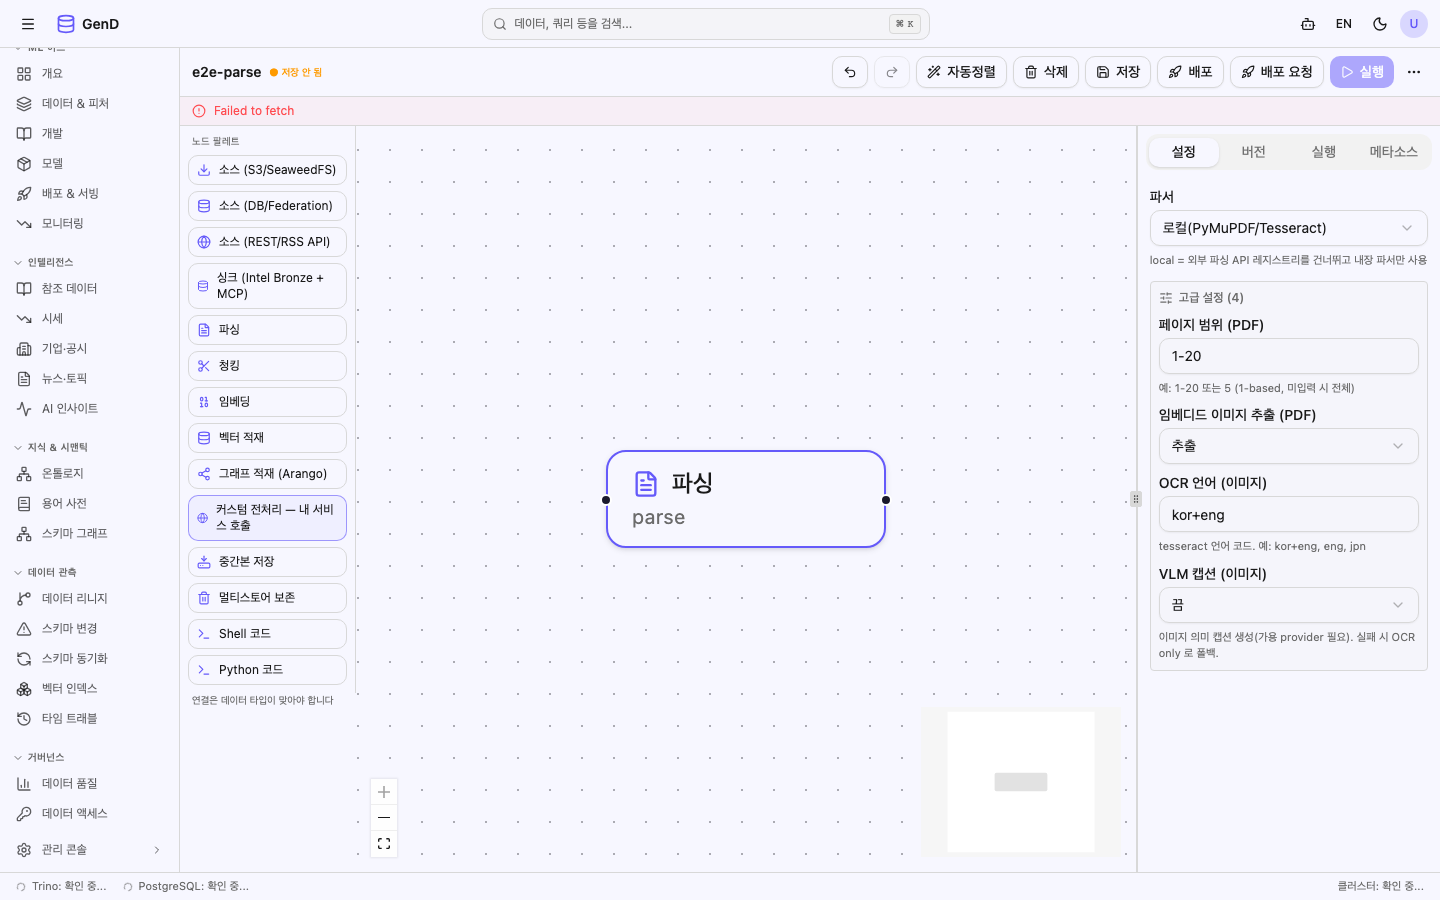Save pipeline with 저장 button

click(x=1118, y=72)
